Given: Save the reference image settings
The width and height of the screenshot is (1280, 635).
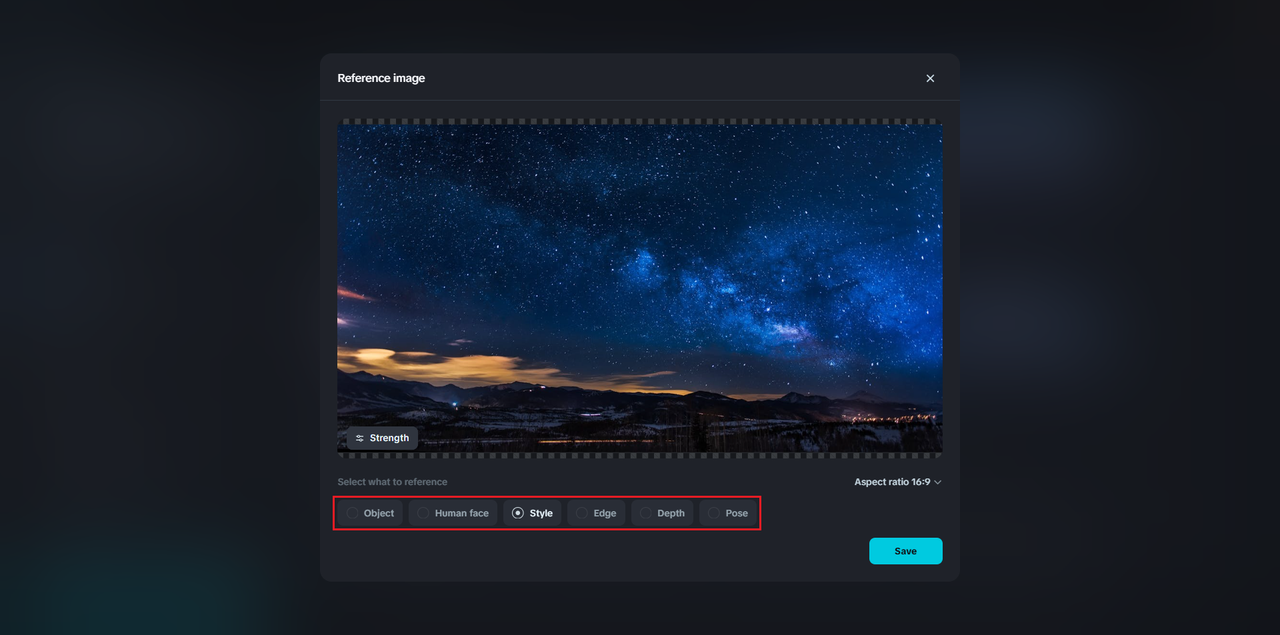Looking at the screenshot, I should click(905, 551).
